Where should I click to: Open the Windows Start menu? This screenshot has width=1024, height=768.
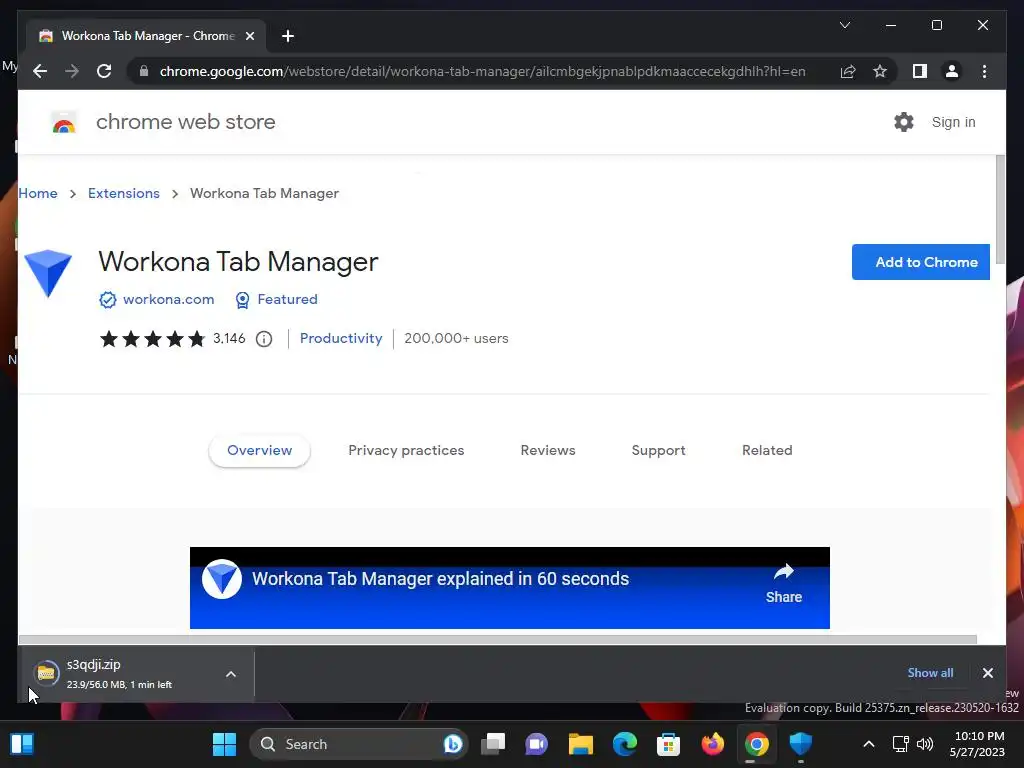click(225, 744)
